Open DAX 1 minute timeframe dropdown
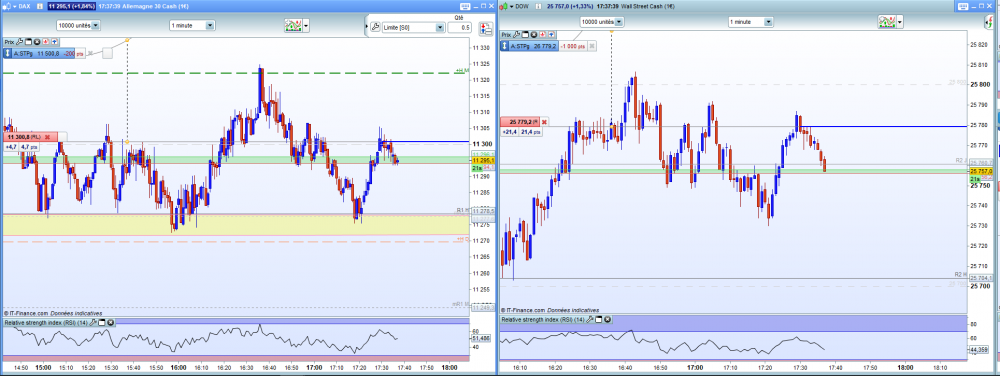 point(210,25)
